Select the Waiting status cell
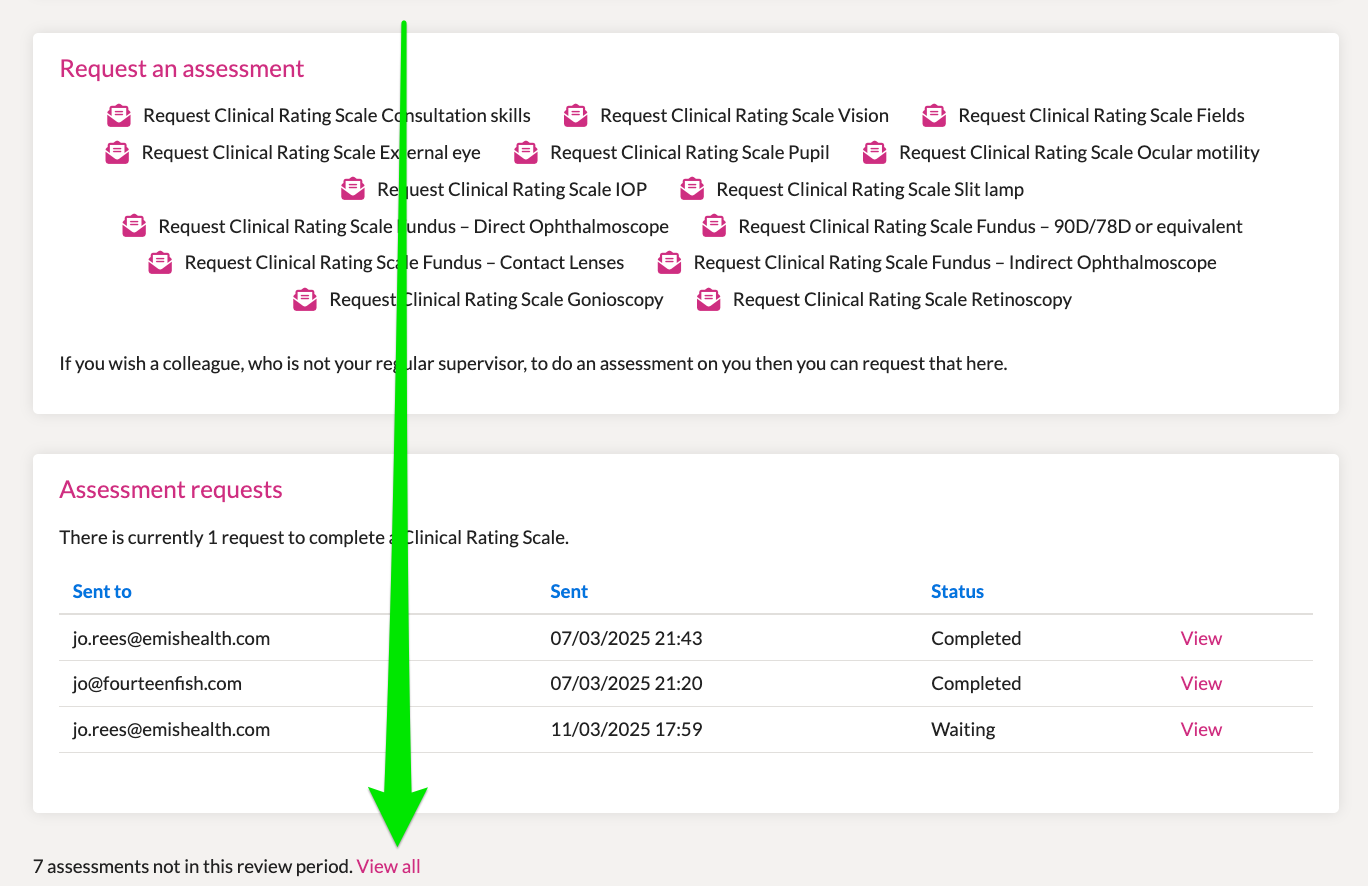This screenshot has width=1368, height=886. 963,729
